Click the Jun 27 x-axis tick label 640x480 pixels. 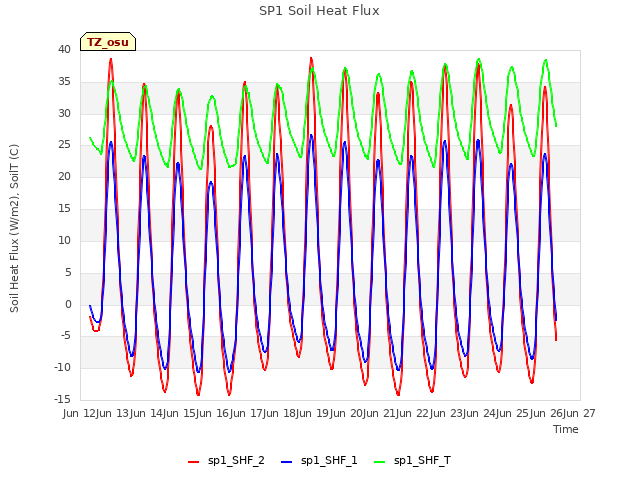pos(580,413)
